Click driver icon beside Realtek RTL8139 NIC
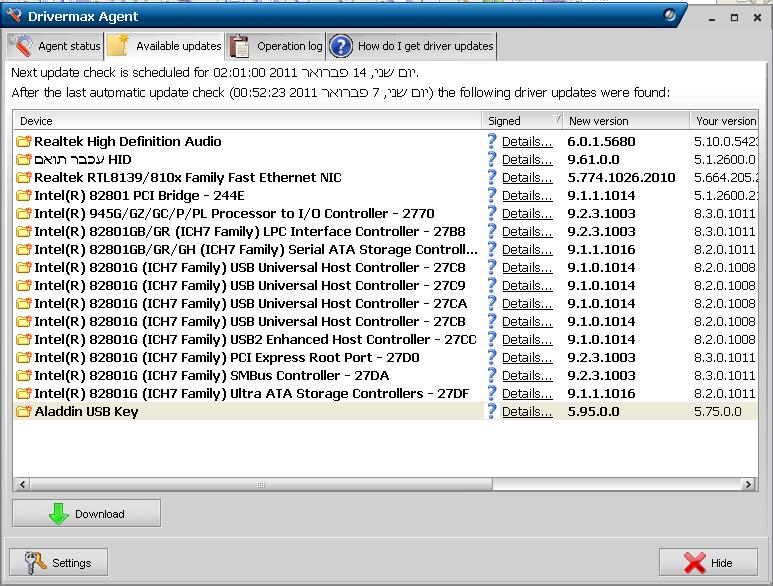 click(x=23, y=178)
